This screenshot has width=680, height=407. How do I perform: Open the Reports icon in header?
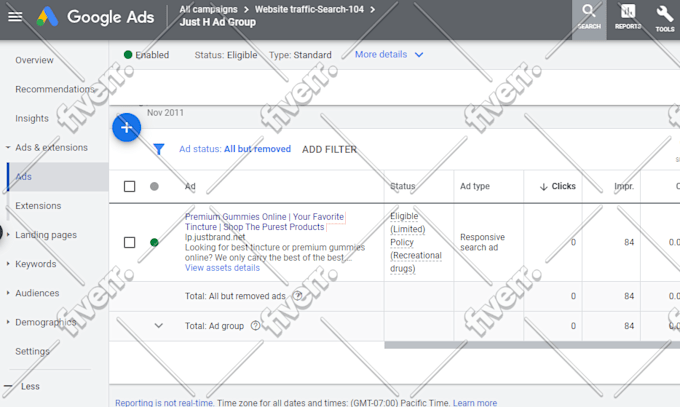[x=628, y=17]
